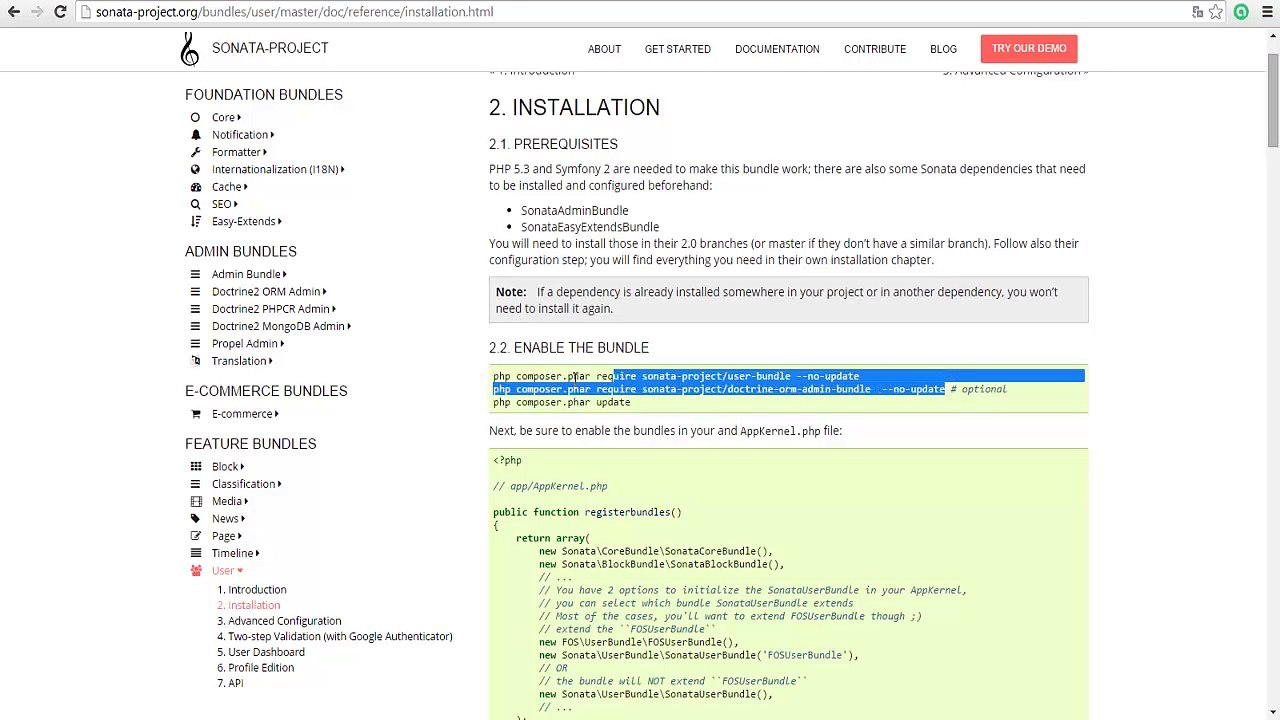1280x720 pixels.
Task: Click the film icon beside Media
Action: [195, 501]
